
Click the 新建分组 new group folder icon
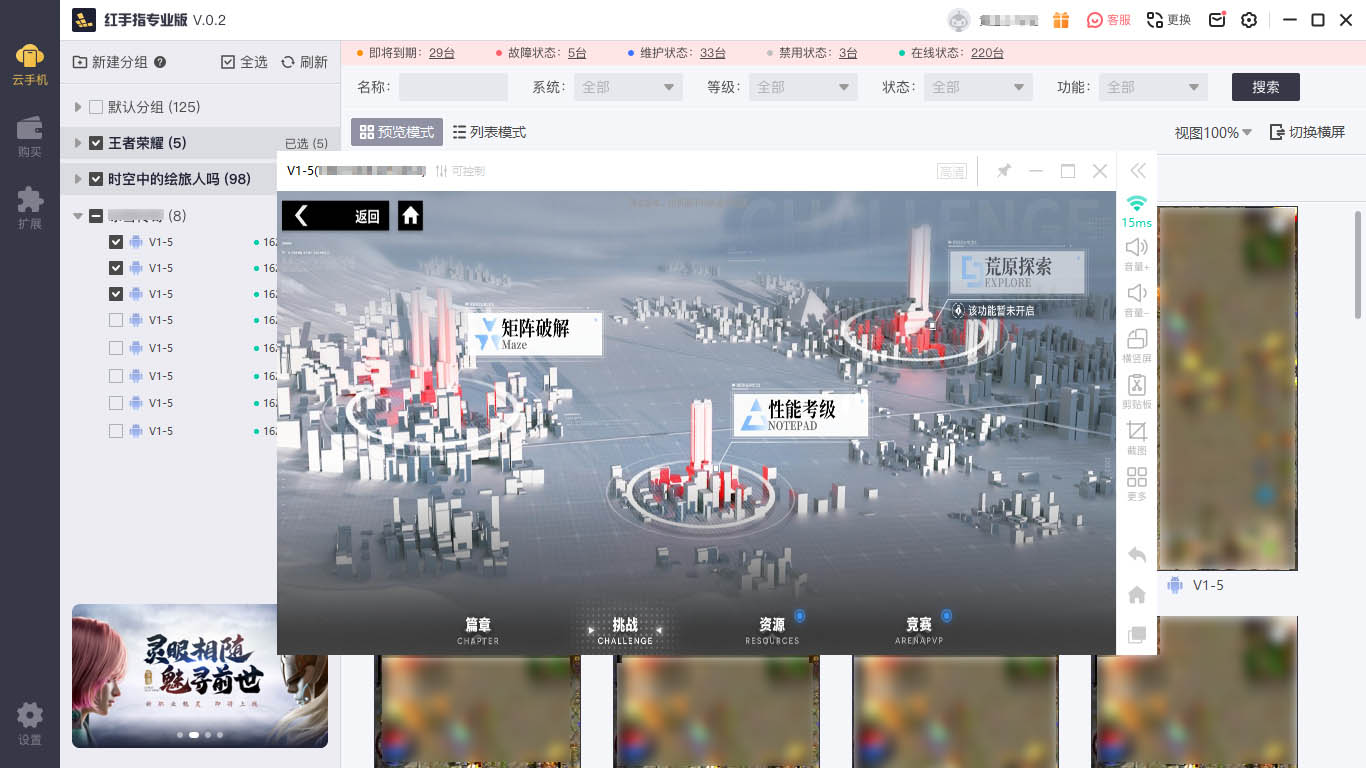tap(80, 62)
